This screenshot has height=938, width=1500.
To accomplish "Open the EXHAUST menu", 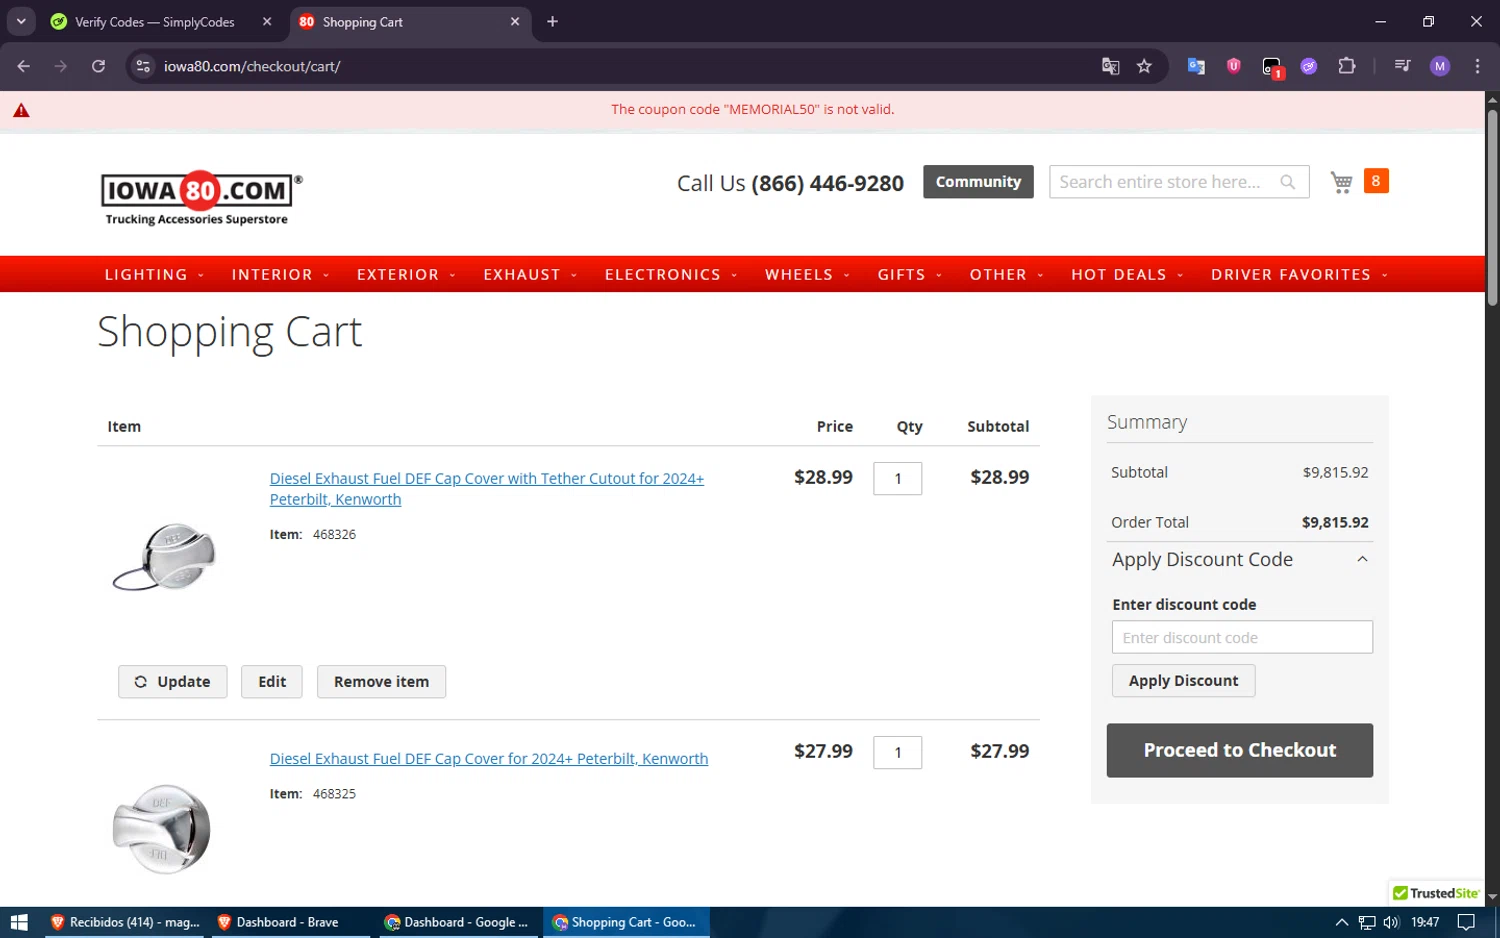I will [x=530, y=274].
